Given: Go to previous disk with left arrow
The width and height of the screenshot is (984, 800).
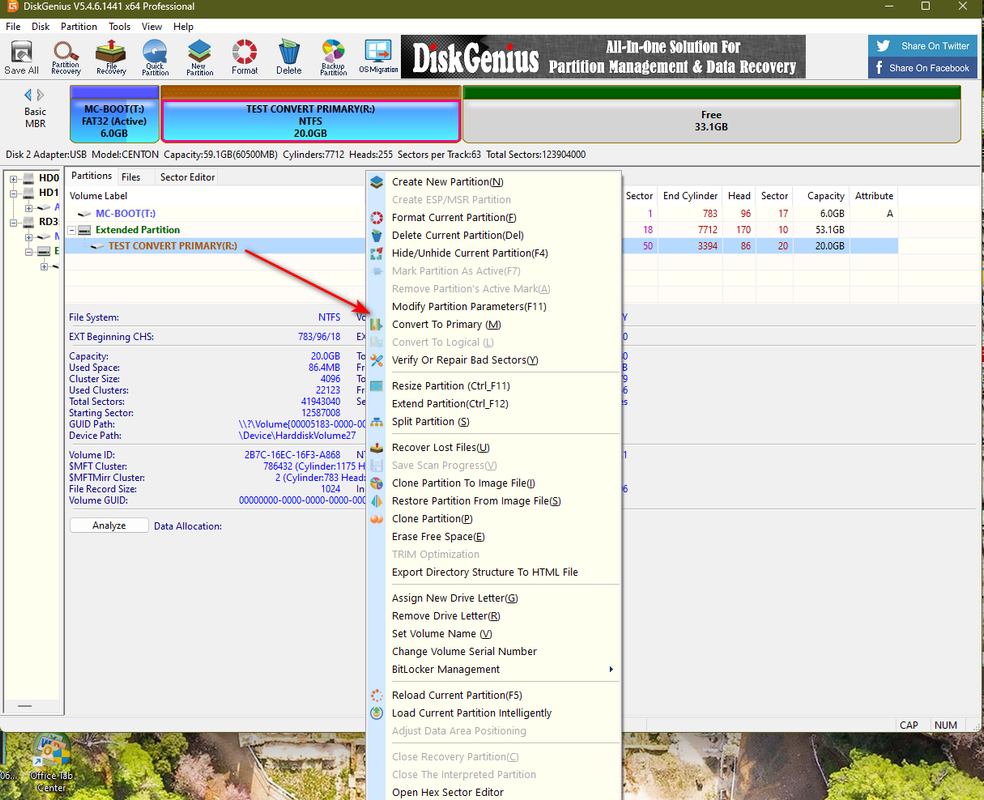Looking at the screenshot, I should (x=28, y=95).
